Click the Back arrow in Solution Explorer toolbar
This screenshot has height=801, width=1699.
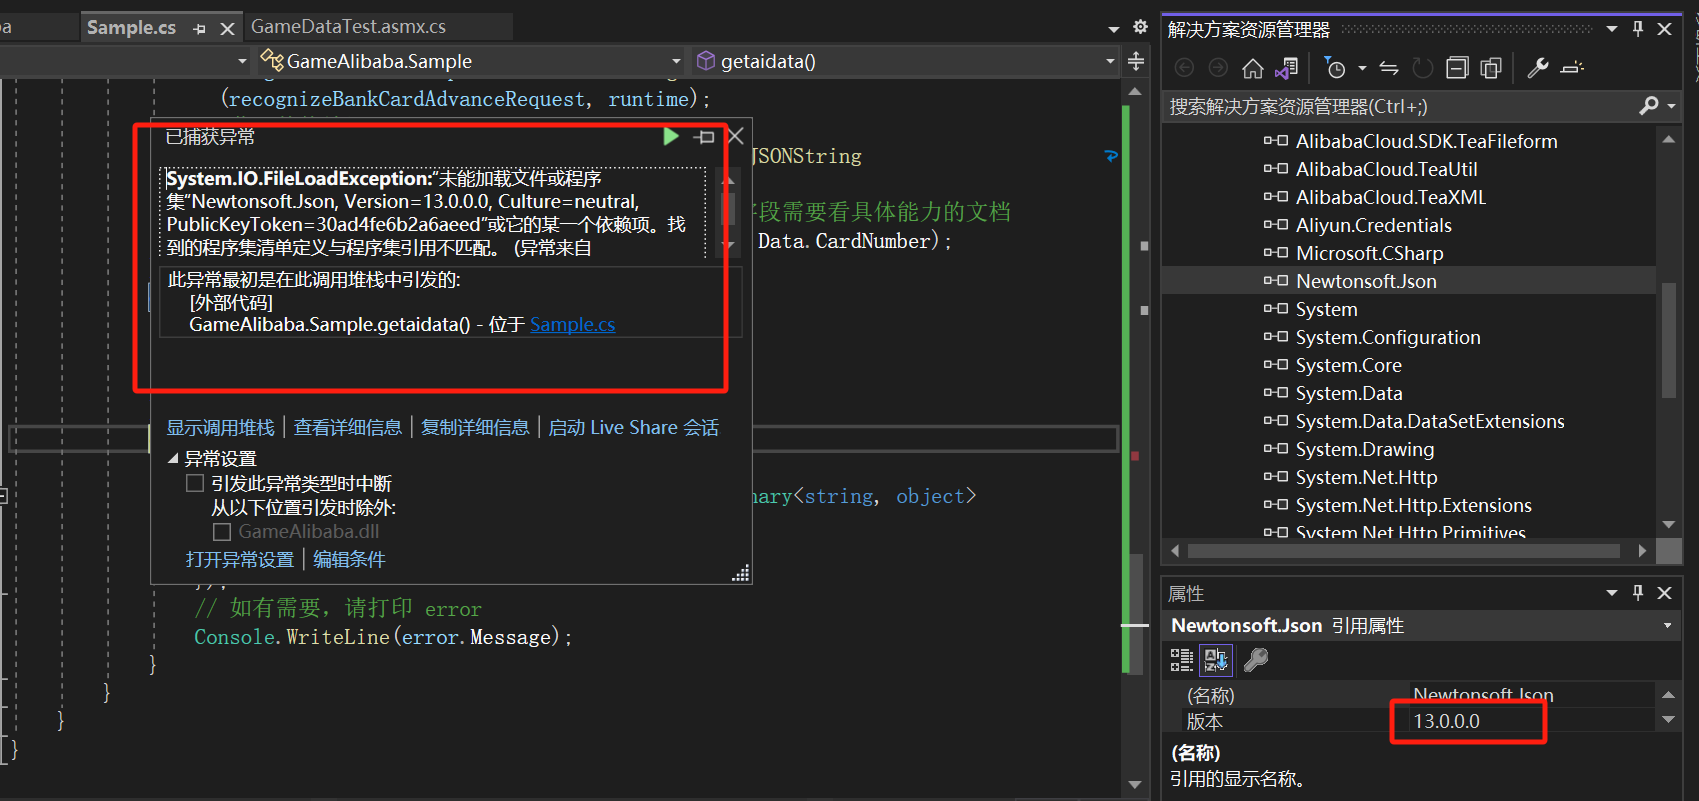click(1184, 68)
